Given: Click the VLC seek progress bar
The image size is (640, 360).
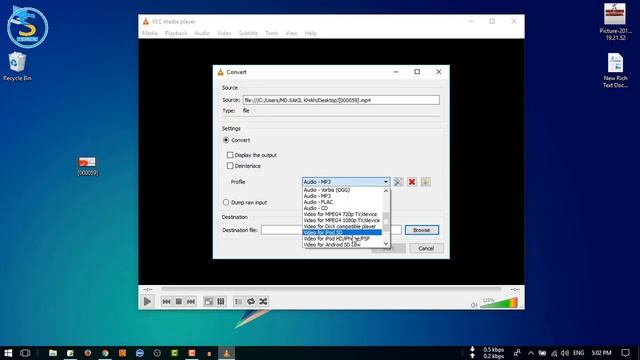Looking at the screenshot, I should [x=331, y=289].
